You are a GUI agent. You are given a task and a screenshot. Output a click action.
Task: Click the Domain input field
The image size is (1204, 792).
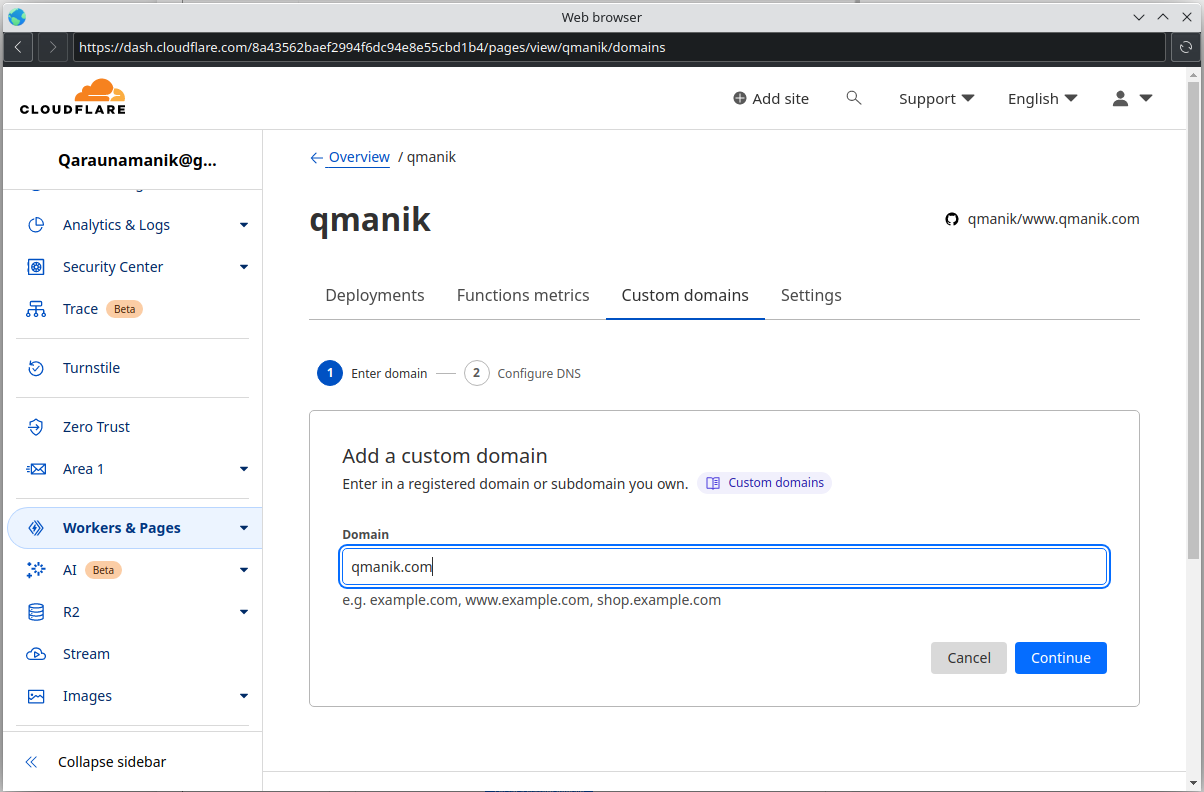[724, 567]
